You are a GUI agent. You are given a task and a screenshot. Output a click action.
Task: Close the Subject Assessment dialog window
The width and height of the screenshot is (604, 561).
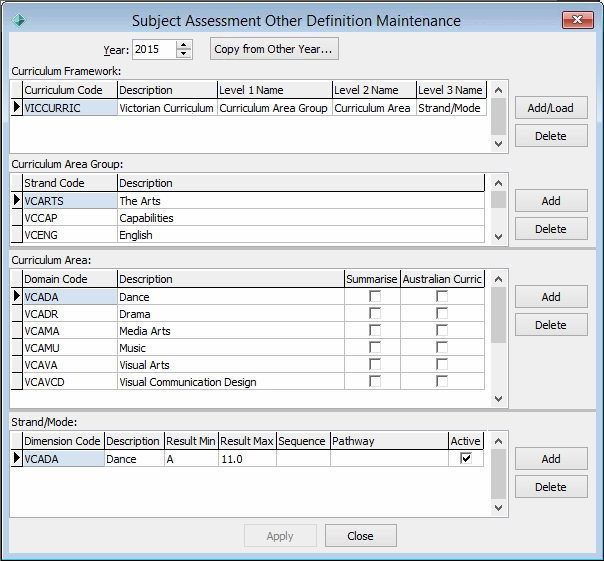(x=577, y=20)
